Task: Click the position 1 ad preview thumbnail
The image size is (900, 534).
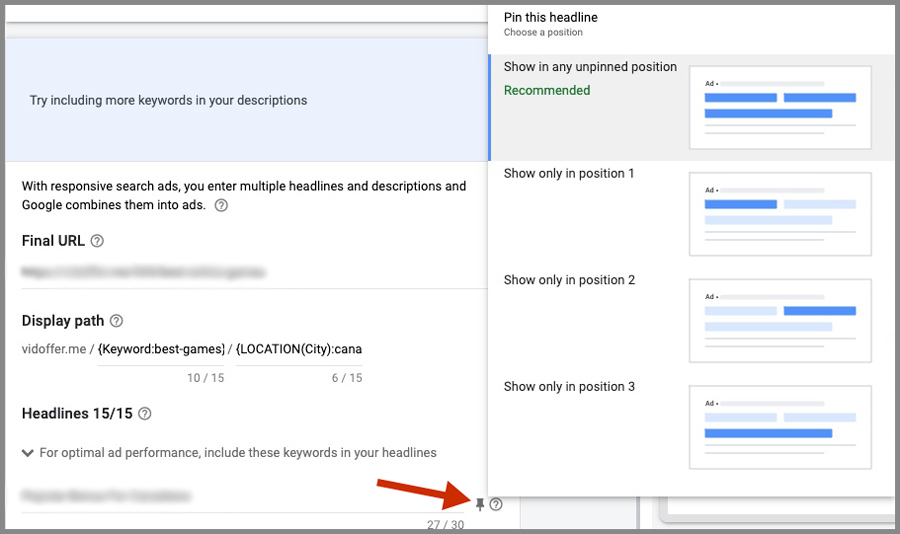Action: (x=780, y=214)
